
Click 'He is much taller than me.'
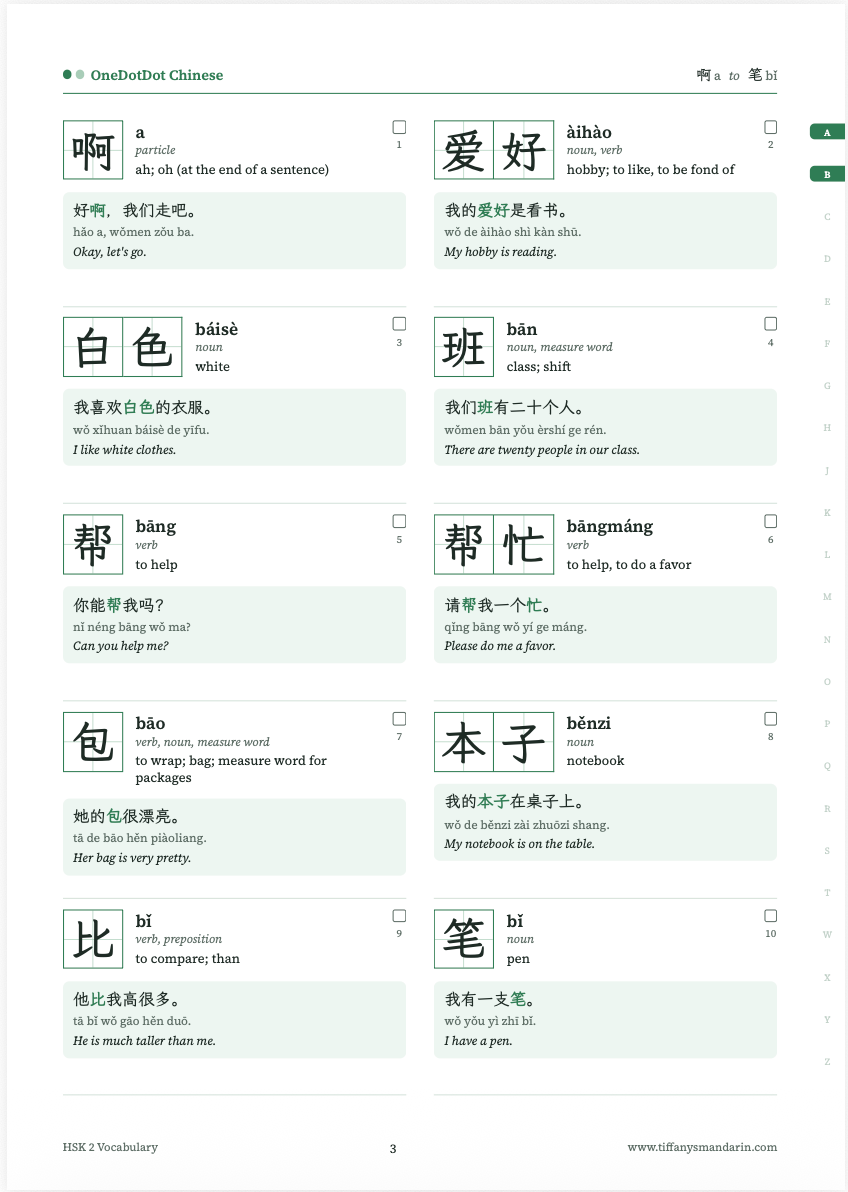pos(145,1041)
